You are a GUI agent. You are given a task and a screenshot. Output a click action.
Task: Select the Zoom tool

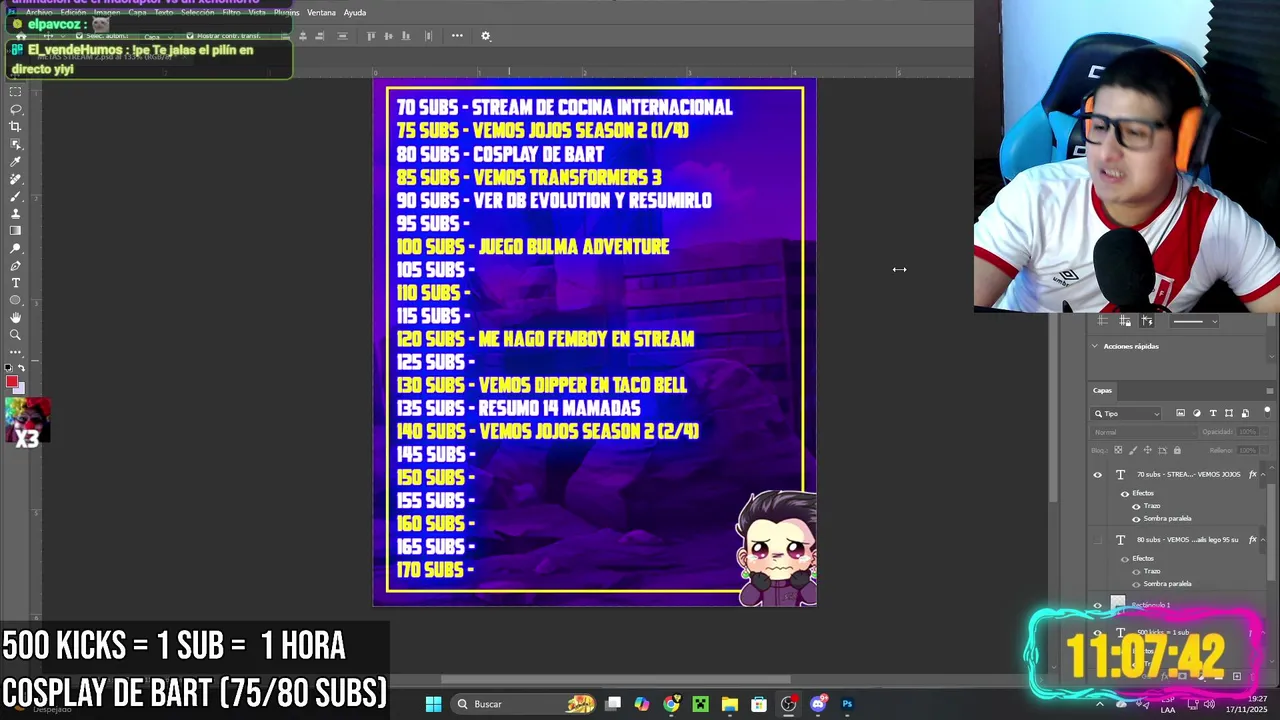[x=15, y=335]
